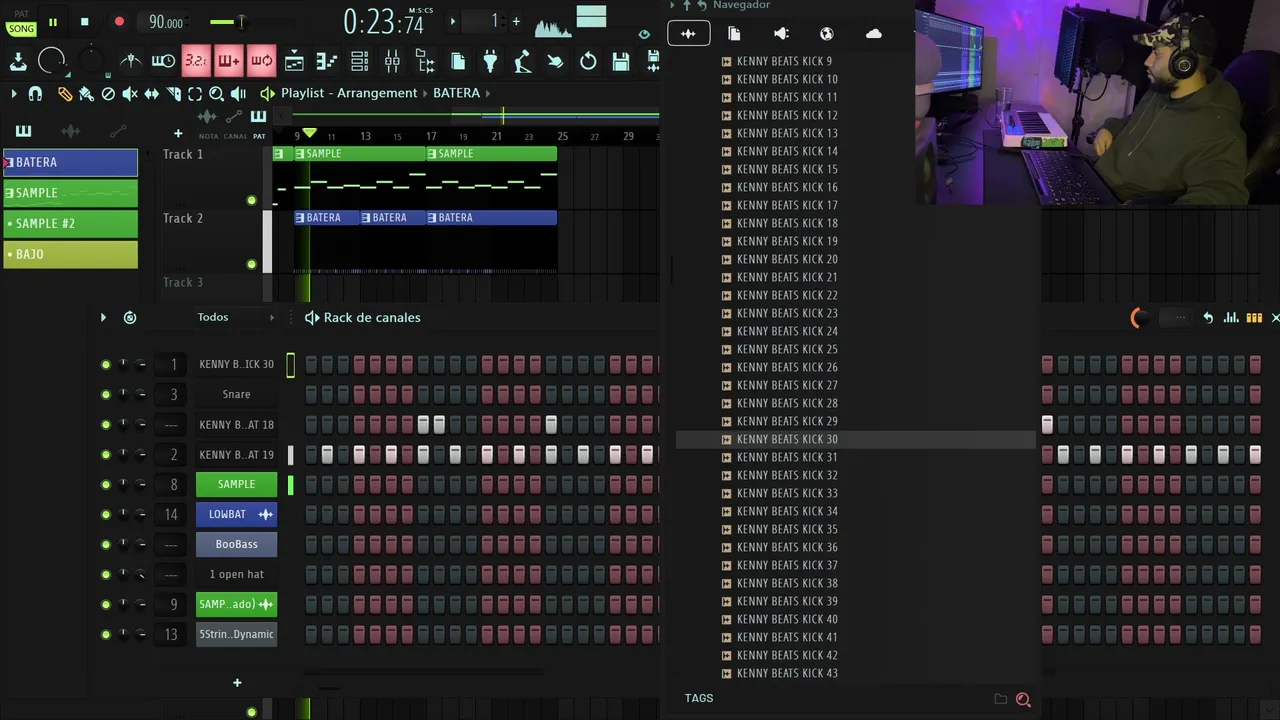Image resolution: width=1280 pixels, height=720 pixels.
Task: Open channel rack options menu arrow
Action: pos(103,317)
